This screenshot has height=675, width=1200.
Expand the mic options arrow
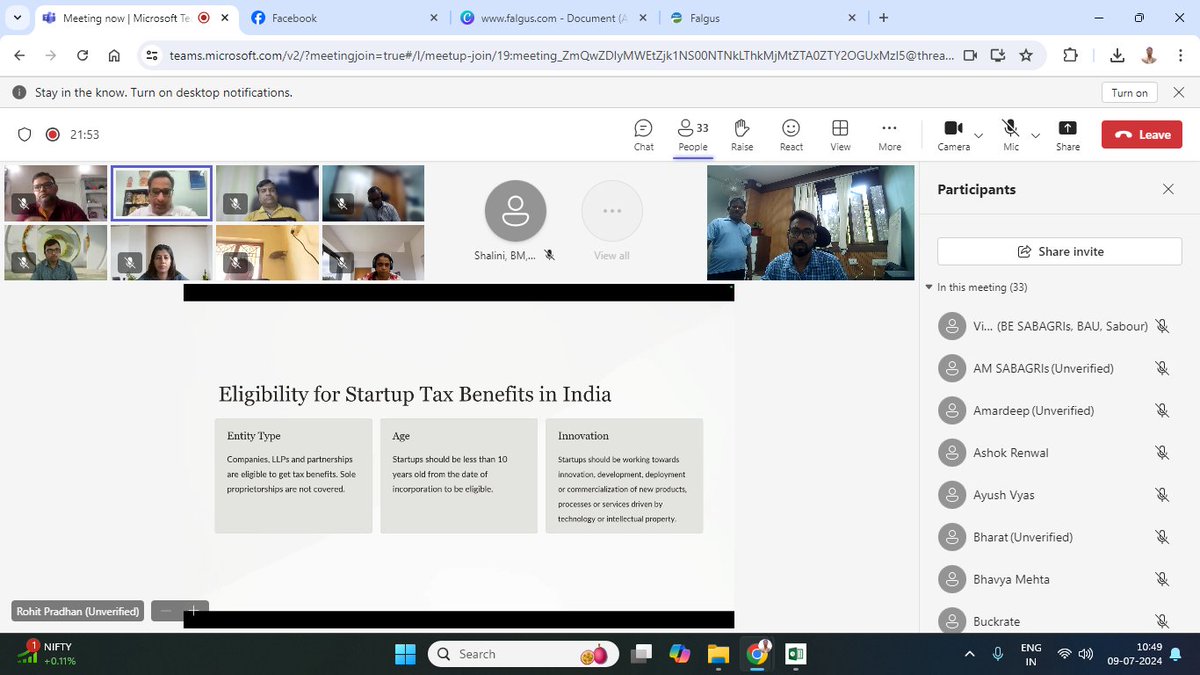1035,135
